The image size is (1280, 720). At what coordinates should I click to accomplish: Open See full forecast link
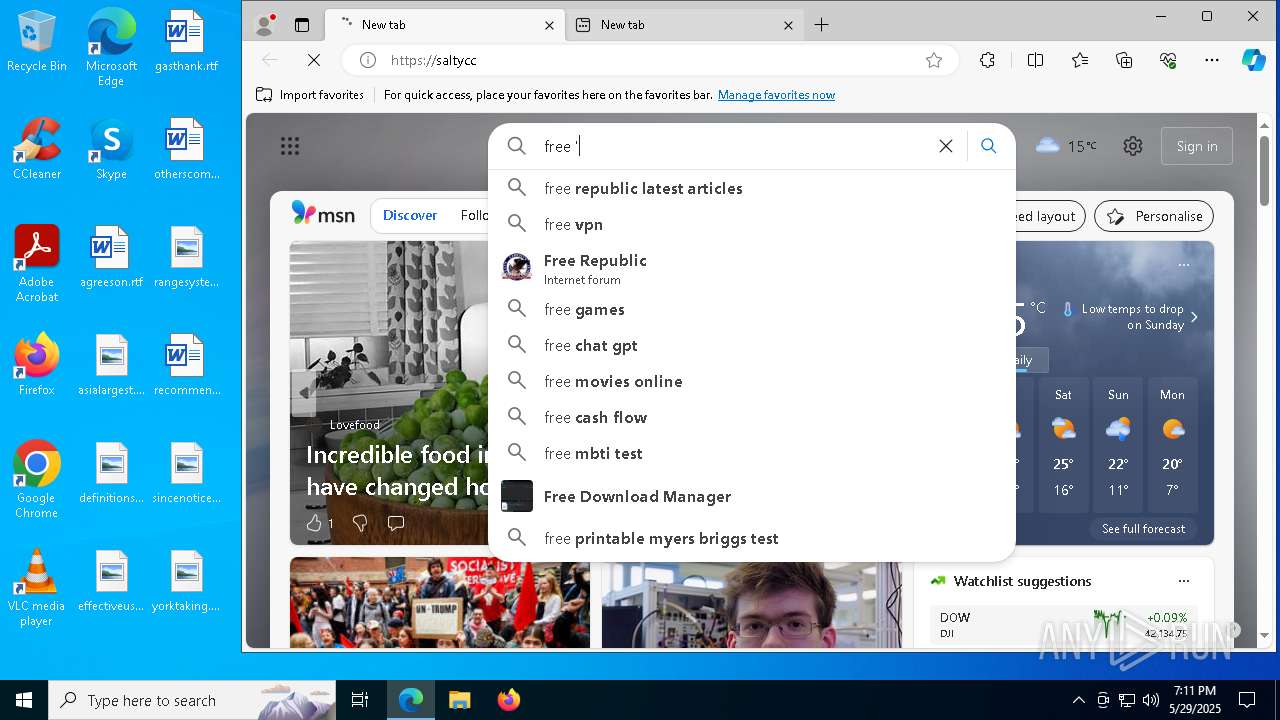coord(1143,529)
